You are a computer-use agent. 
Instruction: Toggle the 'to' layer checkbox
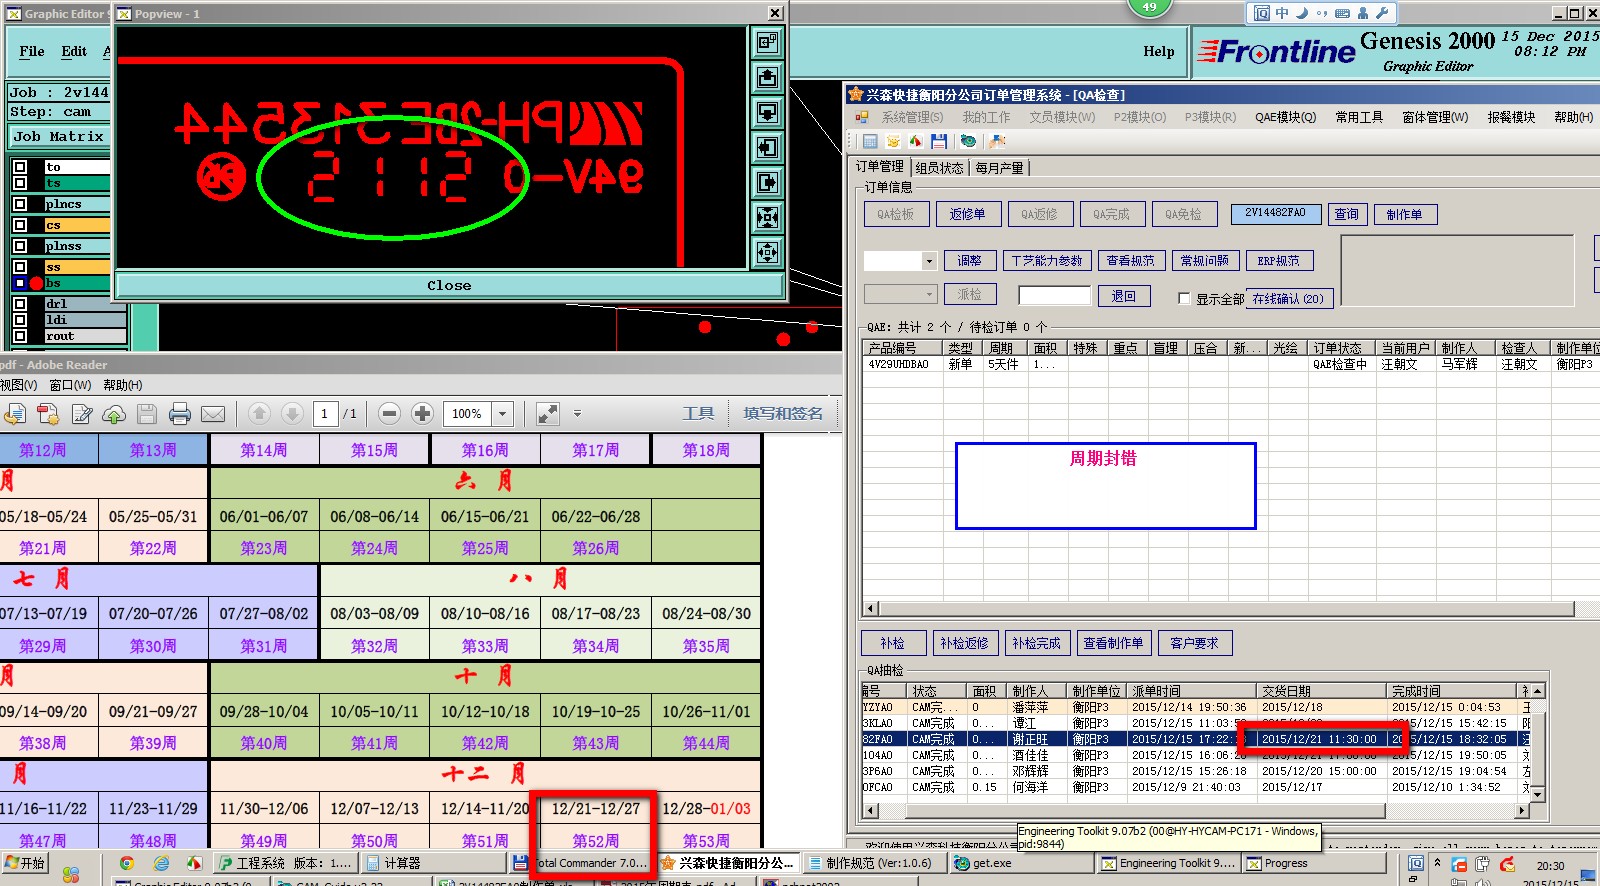(20, 167)
